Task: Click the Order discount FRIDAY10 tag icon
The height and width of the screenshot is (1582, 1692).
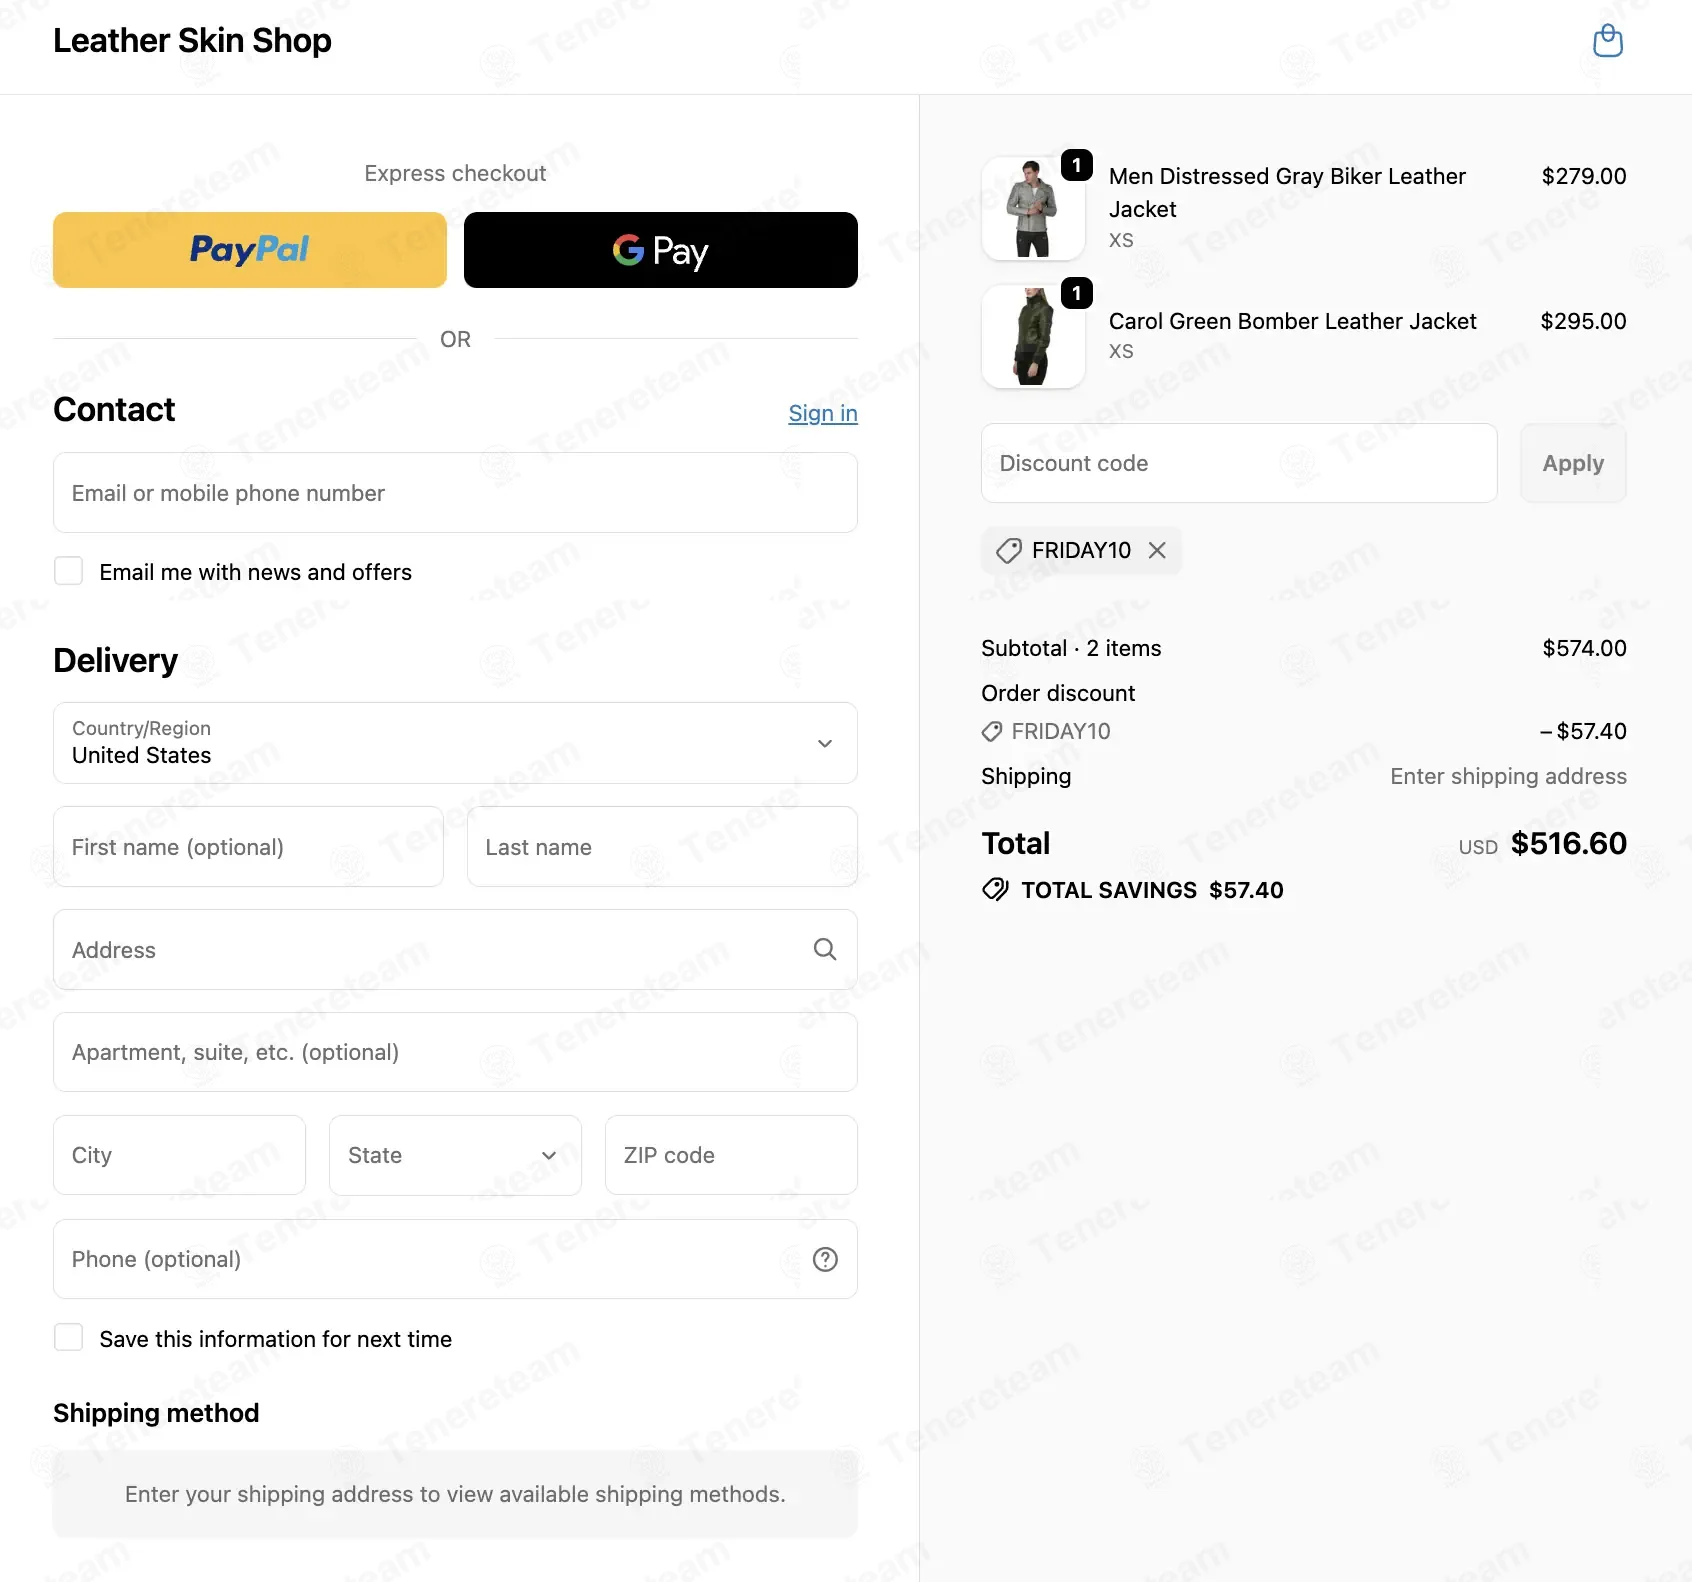Action: click(x=992, y=732)
